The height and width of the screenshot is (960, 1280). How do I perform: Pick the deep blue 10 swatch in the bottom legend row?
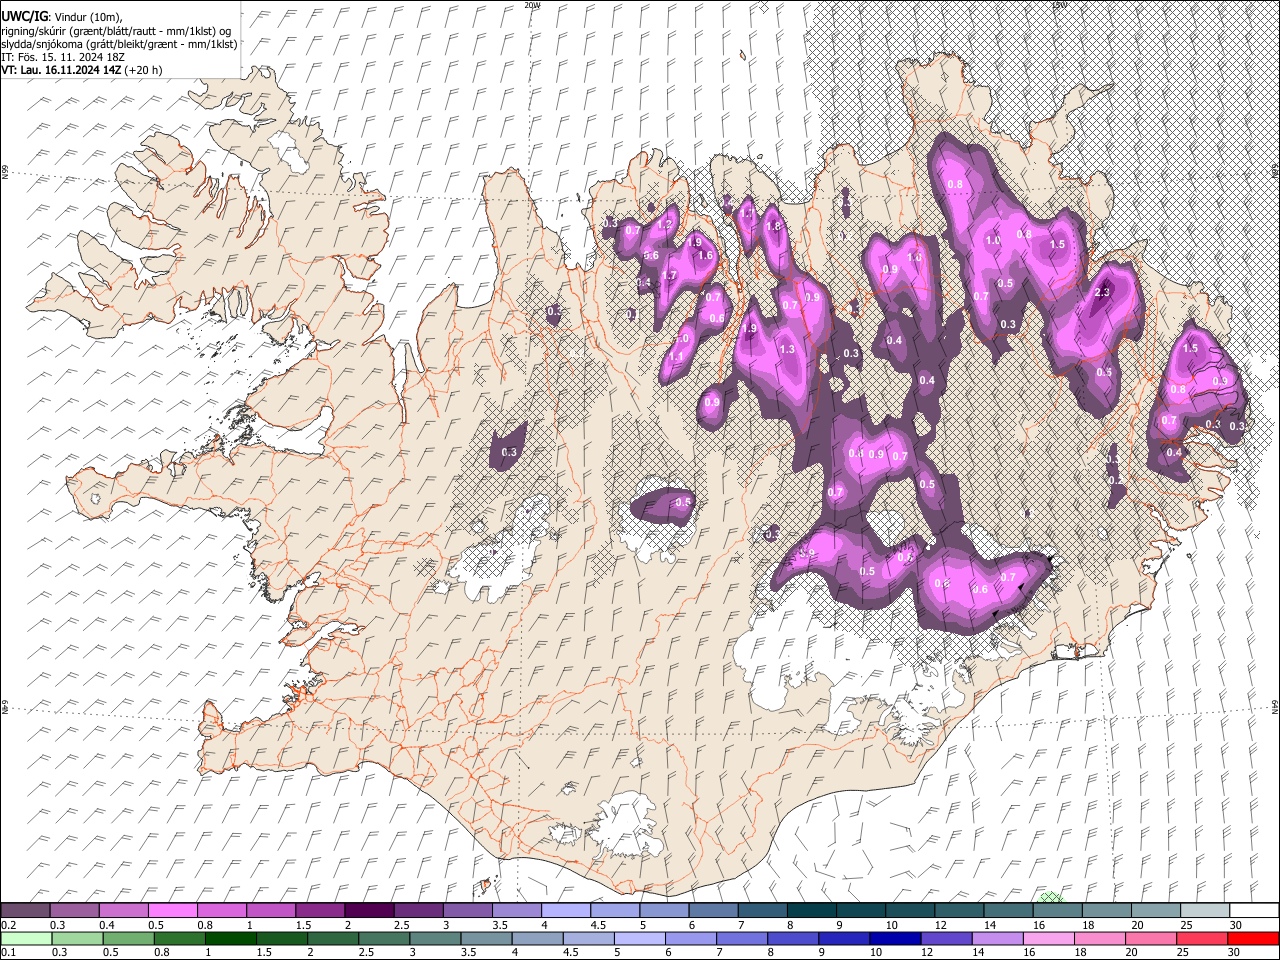(x=895, y=938)
